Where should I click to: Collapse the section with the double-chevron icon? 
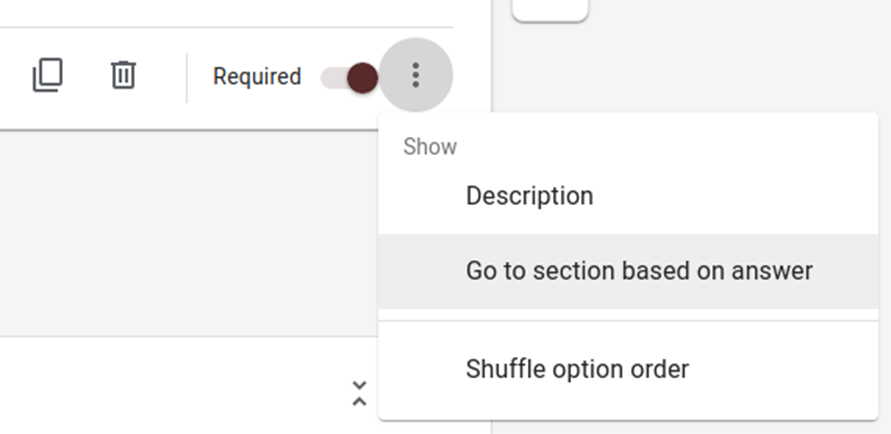coord(359,393)
